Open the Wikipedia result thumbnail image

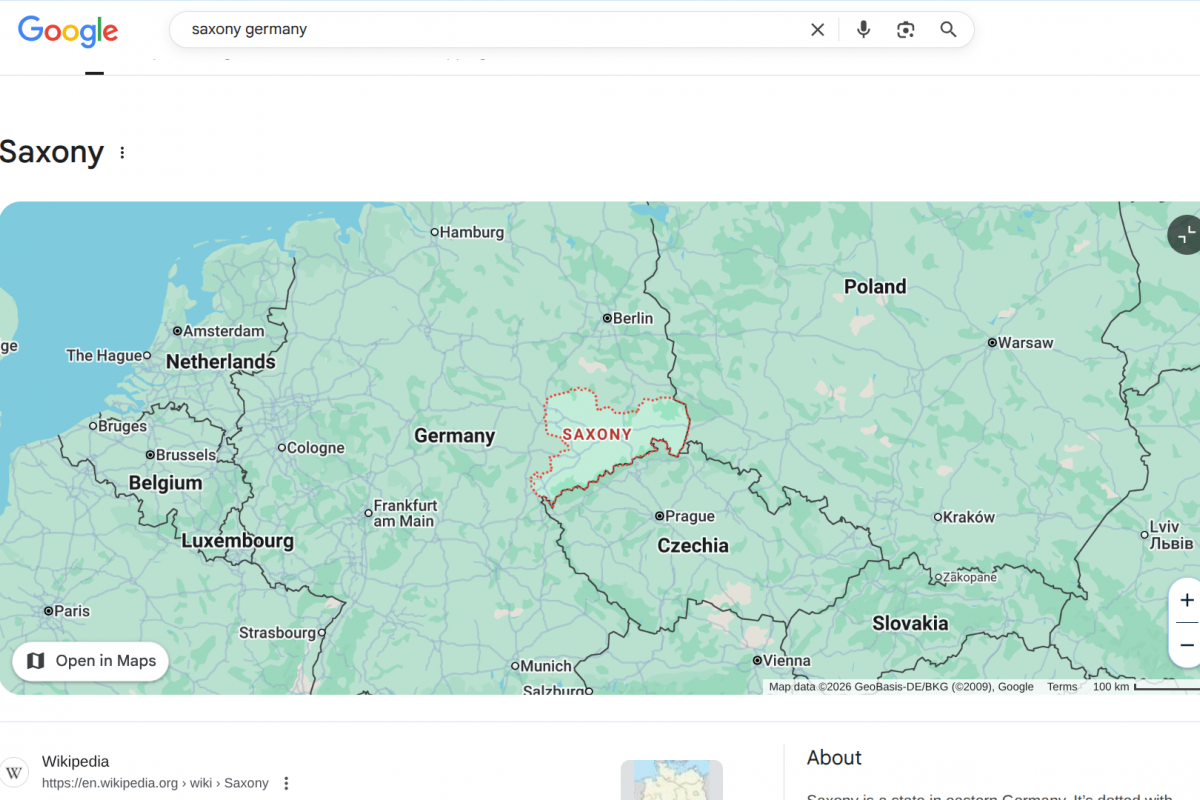click(671, 780)
